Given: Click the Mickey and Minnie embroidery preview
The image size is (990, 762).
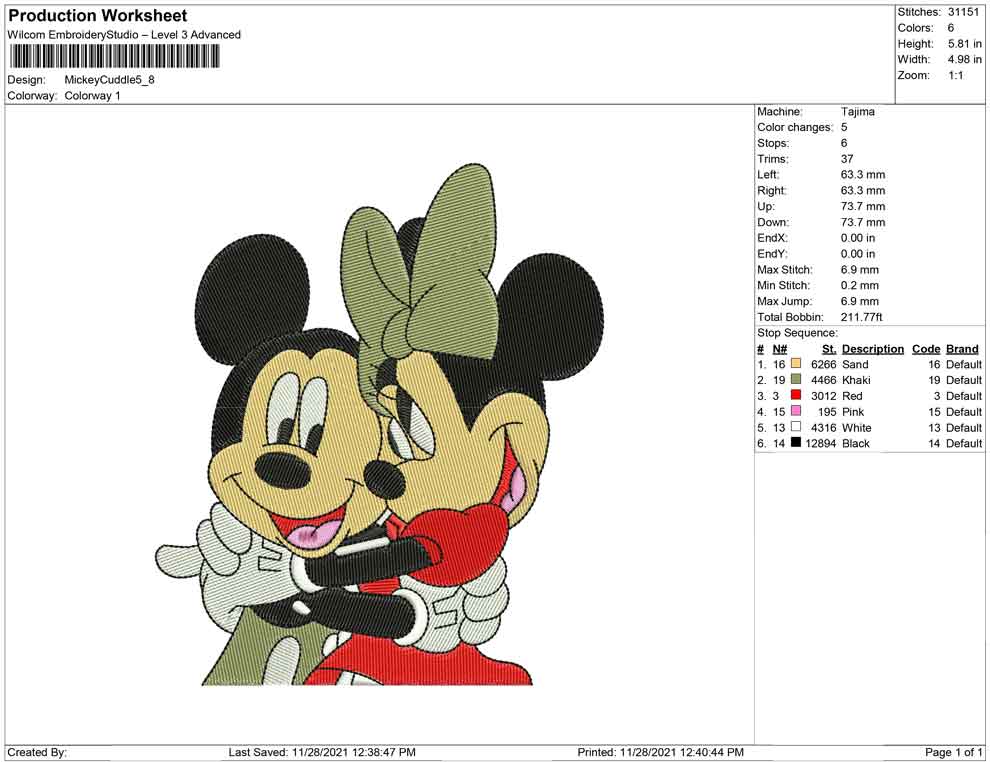Looking at the screenshot, I should 379,424.
